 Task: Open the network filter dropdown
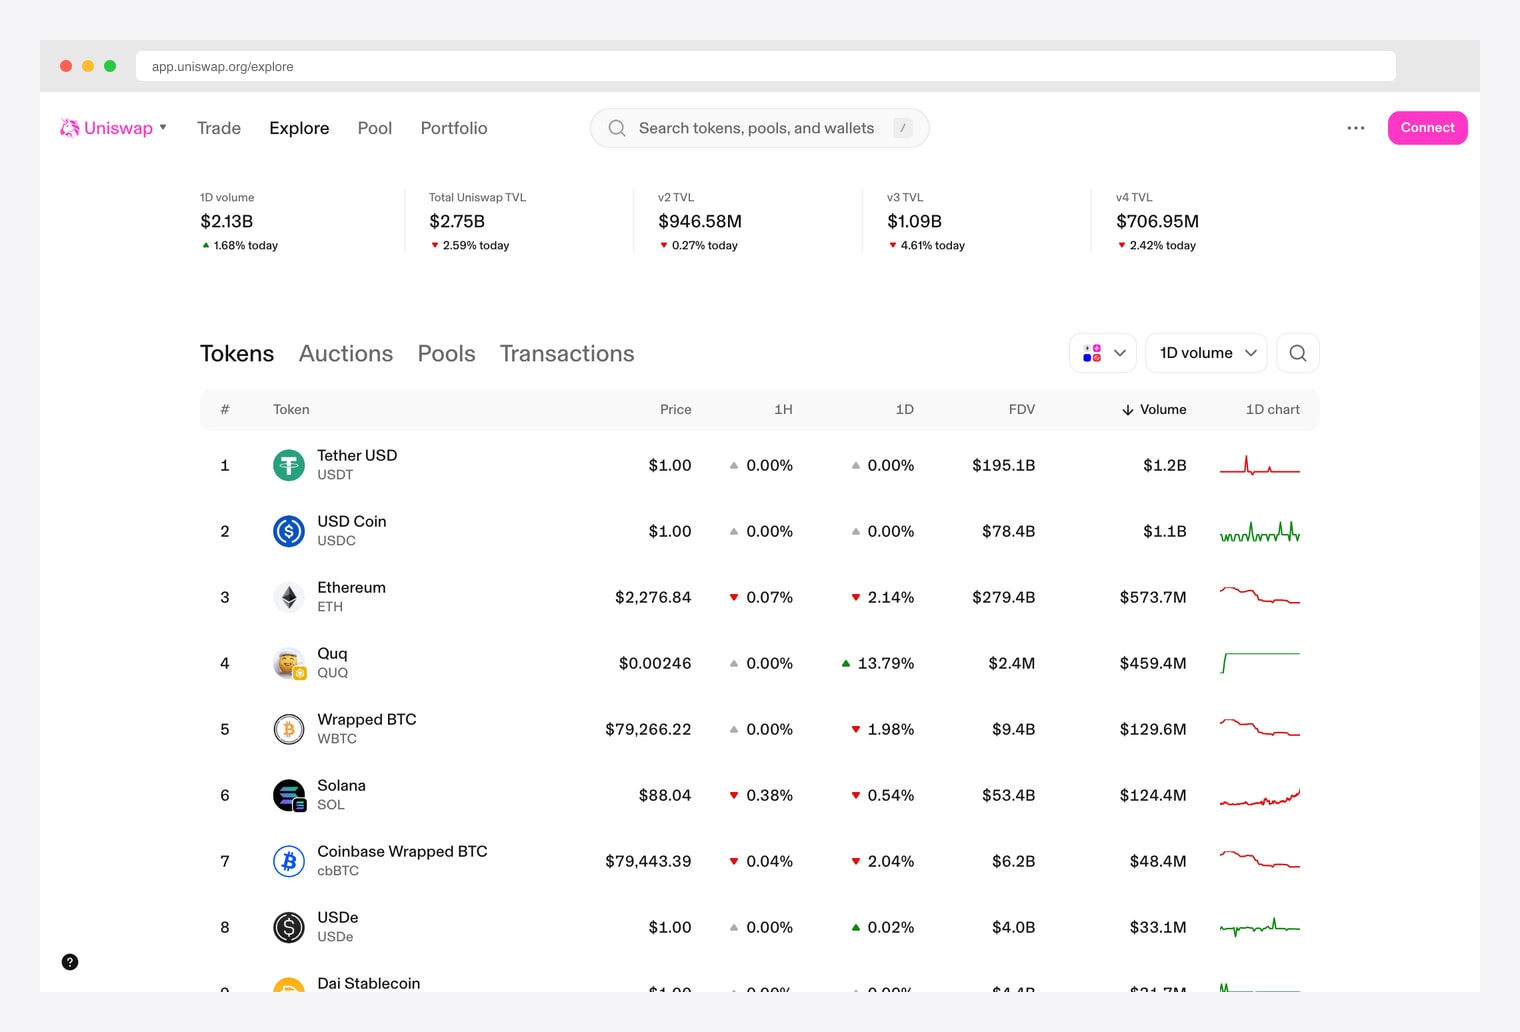1103,353
